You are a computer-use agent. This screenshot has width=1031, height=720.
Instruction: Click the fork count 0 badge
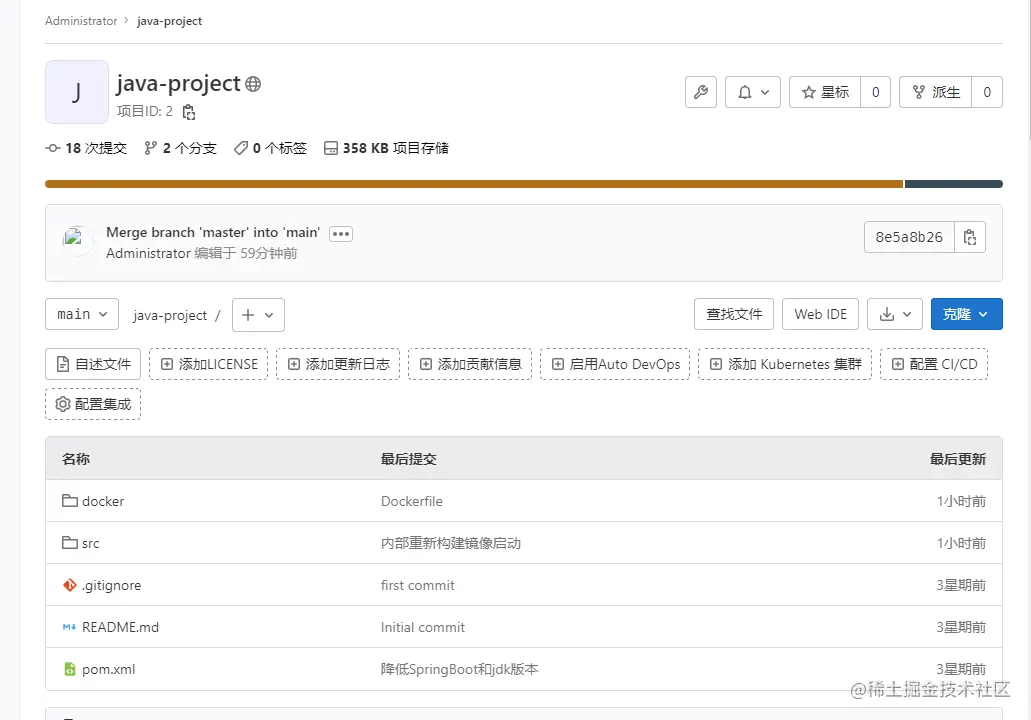click(x=986, y=92)
